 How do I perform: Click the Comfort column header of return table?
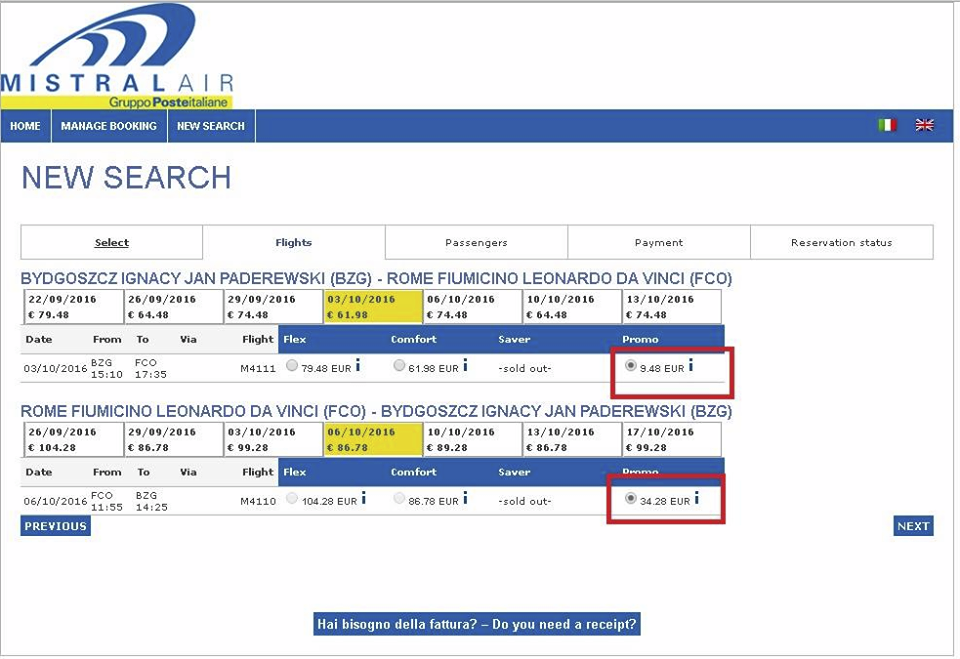414,472
